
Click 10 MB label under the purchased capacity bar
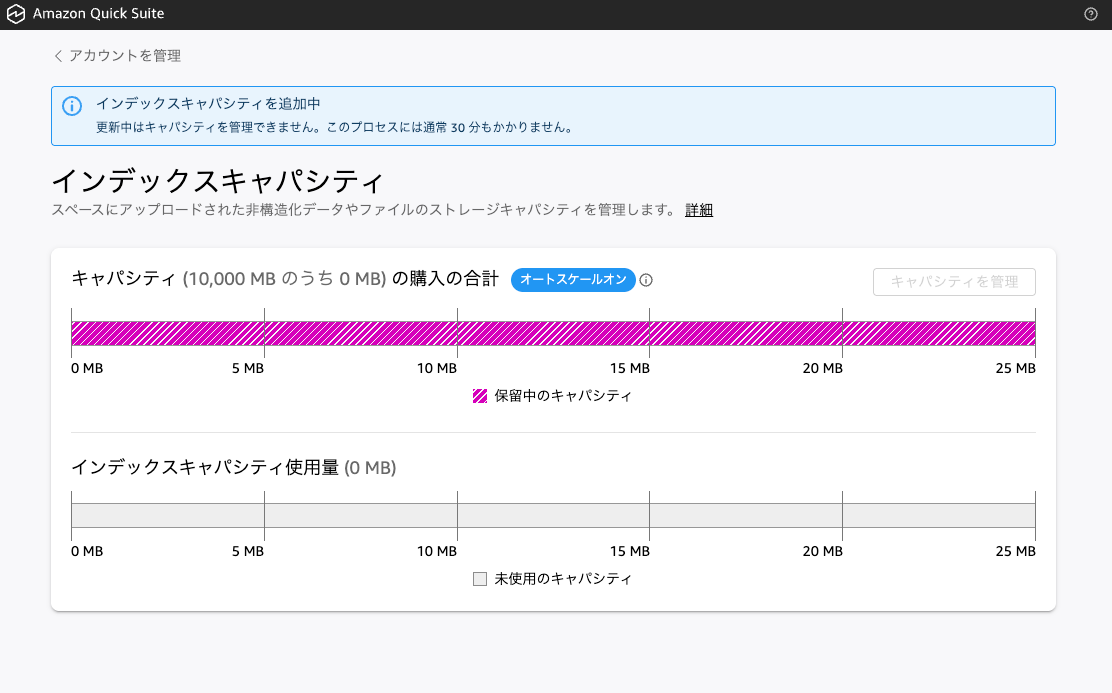(x=437, y=369)
